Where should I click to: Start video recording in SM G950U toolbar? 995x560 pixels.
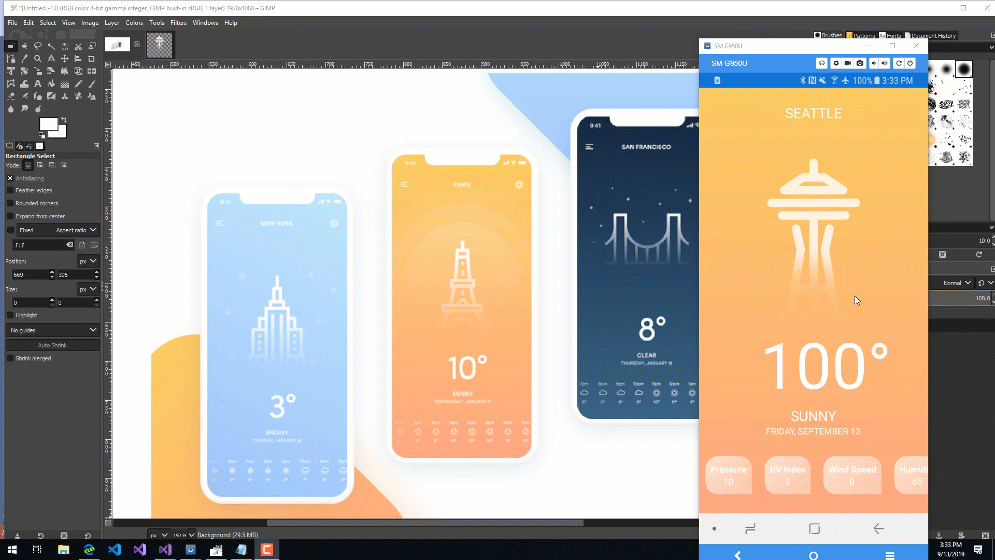click(x=848, y=63)
